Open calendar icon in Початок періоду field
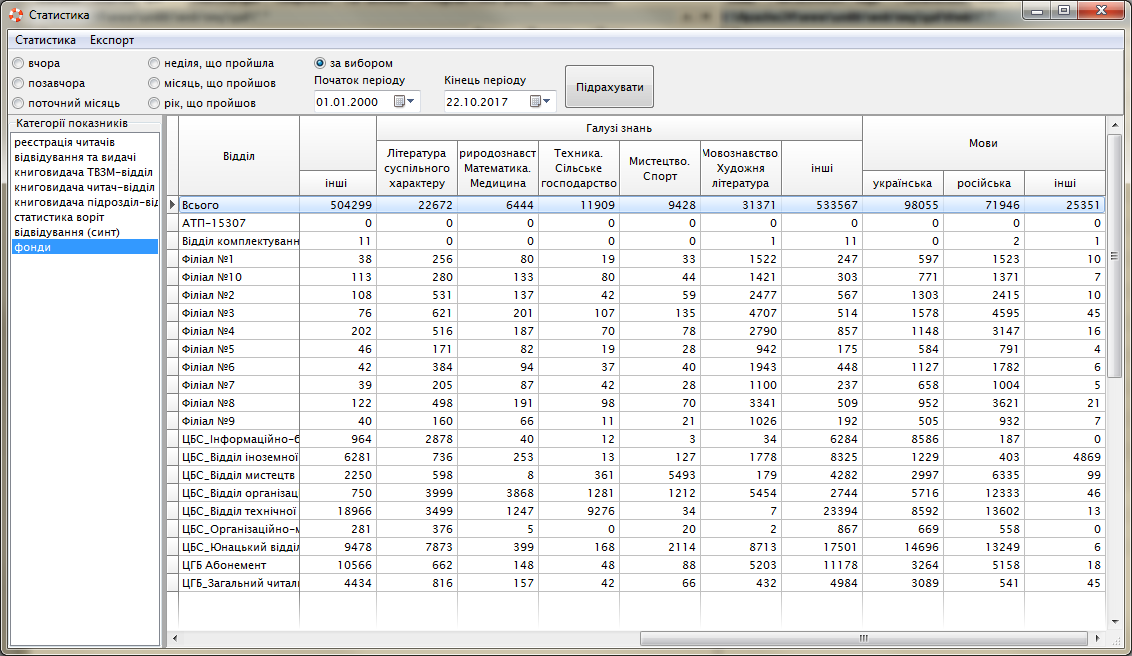This screenshot has width=1132, height=656. pos(399,102)
